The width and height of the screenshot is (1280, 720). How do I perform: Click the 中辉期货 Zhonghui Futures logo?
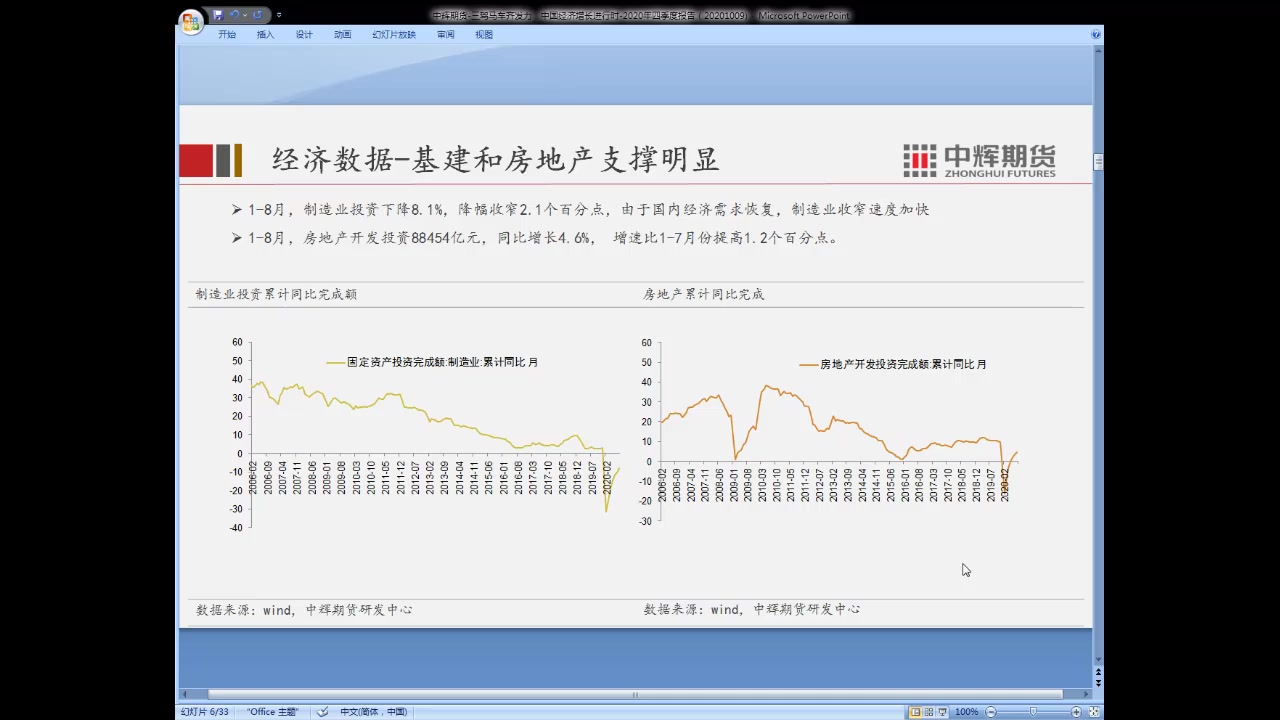click(979, 160)
